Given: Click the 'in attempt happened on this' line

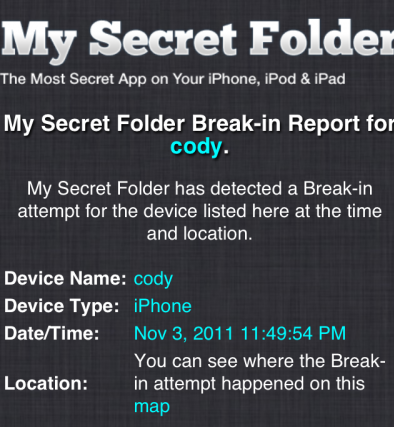Looking at the screenshot, I should click(x=249, y=384).
